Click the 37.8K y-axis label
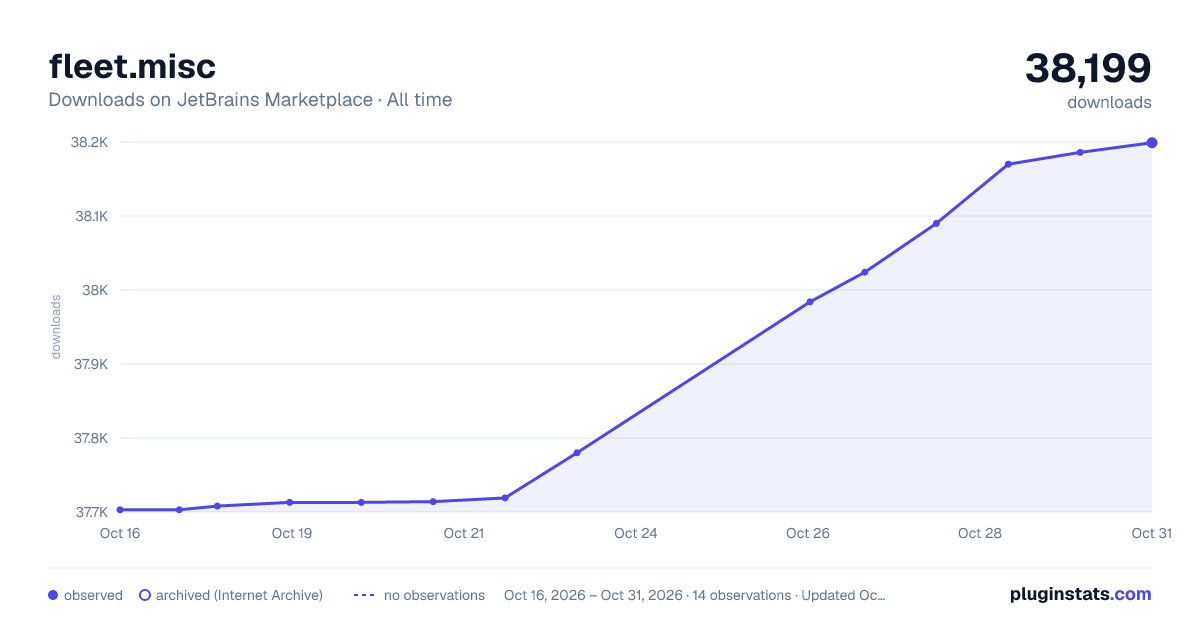The image size is (1200, 630). point(90,438)
